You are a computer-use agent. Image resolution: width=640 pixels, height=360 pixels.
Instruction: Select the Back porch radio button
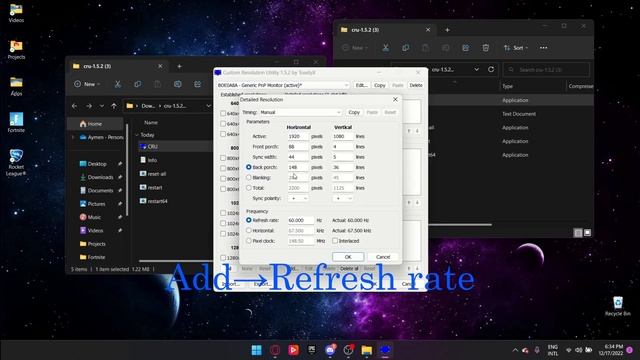[x=249, y=167]
